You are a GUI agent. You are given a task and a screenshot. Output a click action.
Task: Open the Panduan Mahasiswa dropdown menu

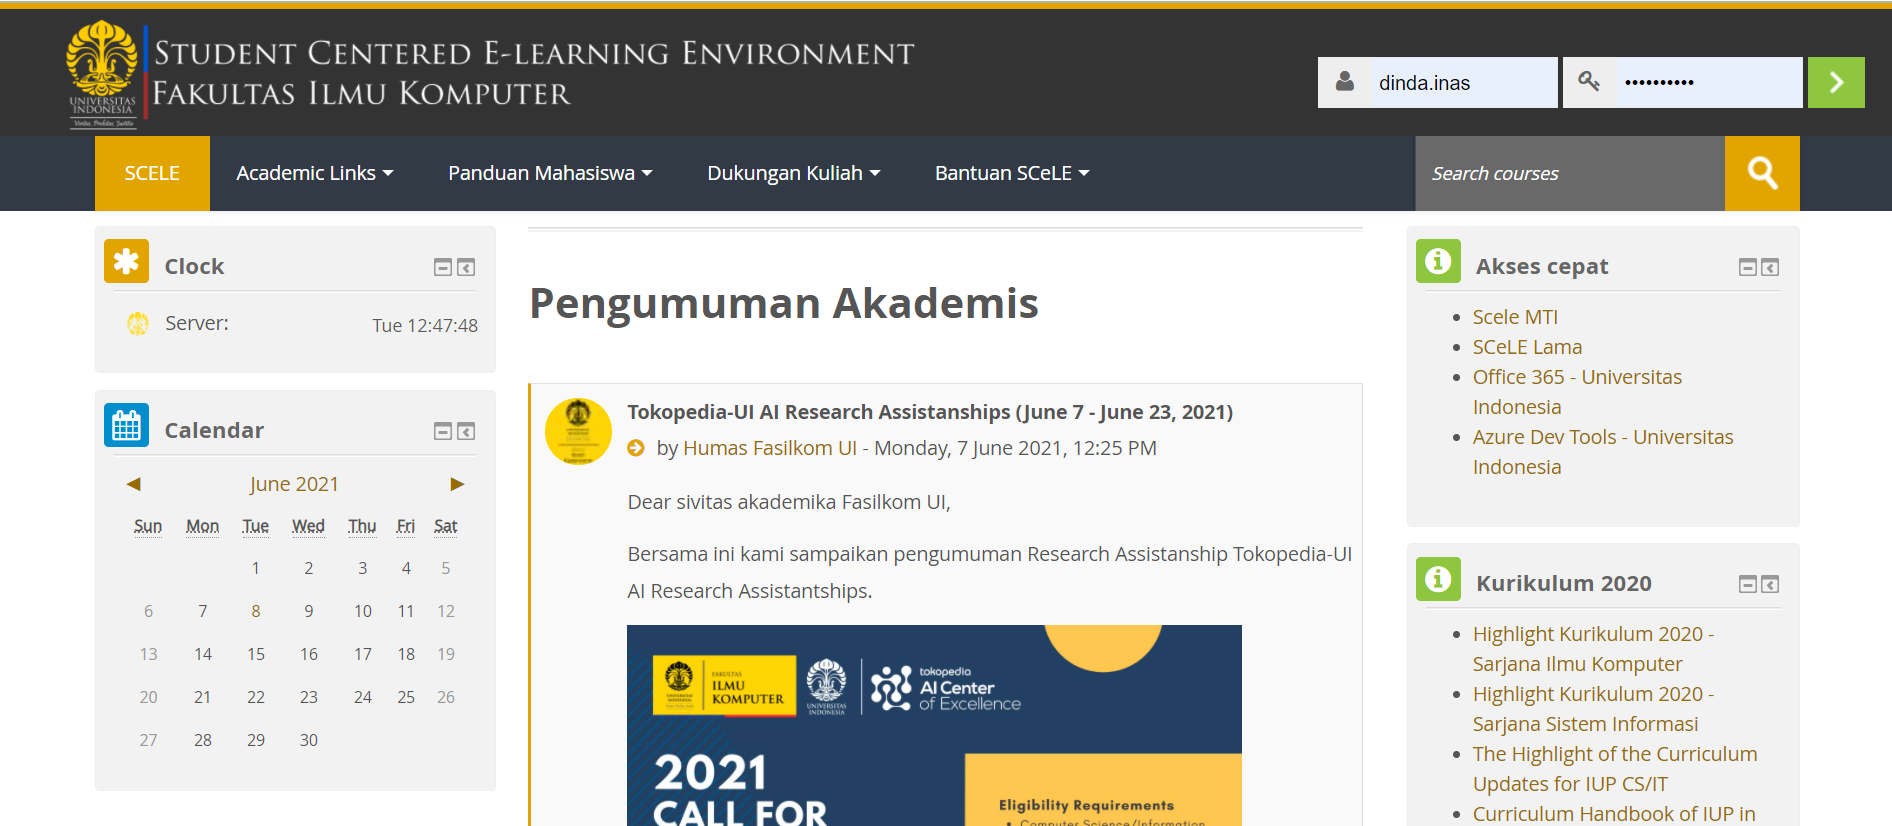(550, 173)
